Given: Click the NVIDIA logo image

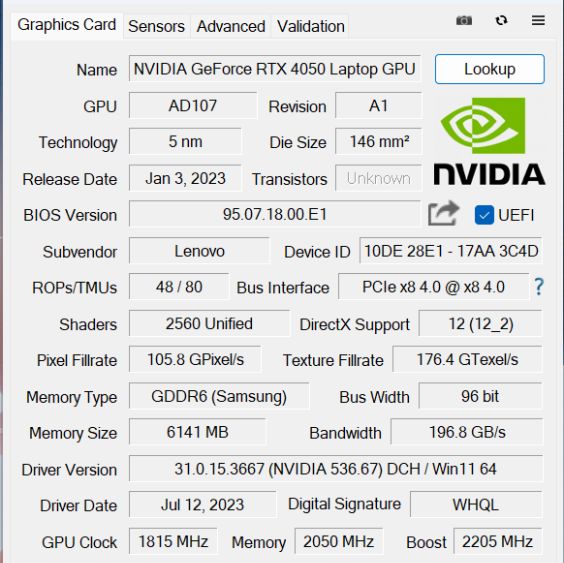Looking at the screenshot, I should point(489,141).
